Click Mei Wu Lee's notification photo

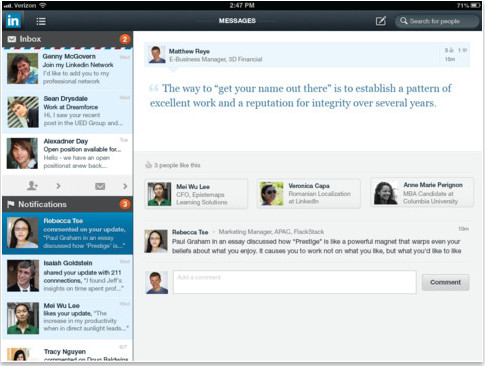click(x=23, y=318)
